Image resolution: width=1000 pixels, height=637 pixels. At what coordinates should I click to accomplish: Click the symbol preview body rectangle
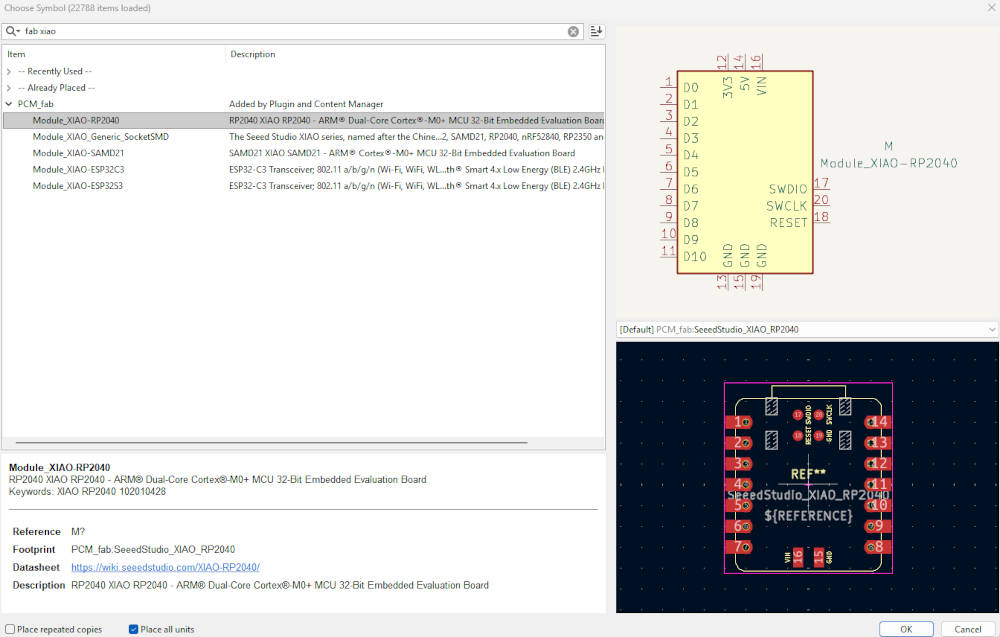(745, 172)
